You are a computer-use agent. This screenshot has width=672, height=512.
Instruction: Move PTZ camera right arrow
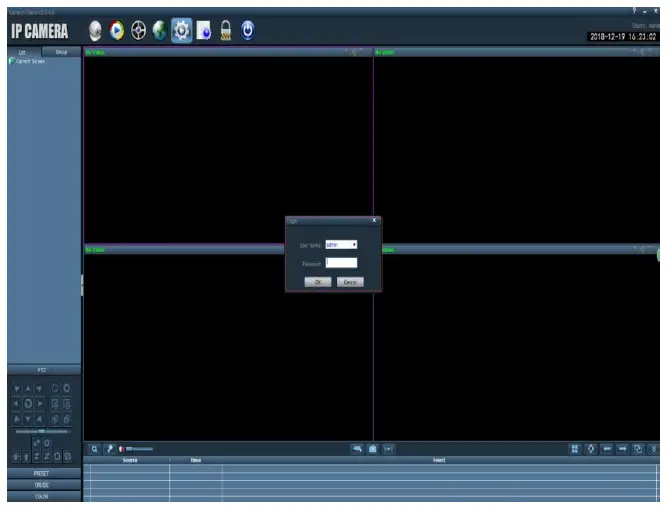pyautogui.click(x=39, y=404)
